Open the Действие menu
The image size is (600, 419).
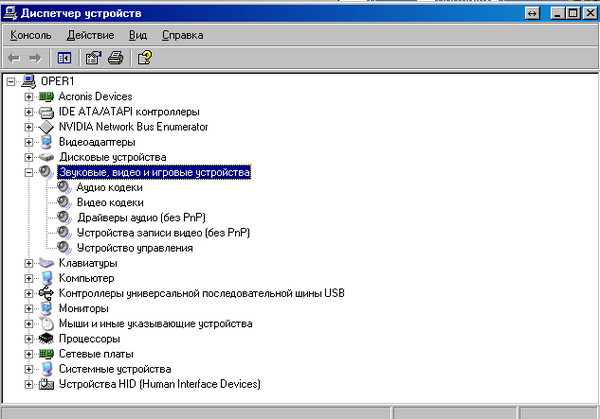(x=90, y=35)
